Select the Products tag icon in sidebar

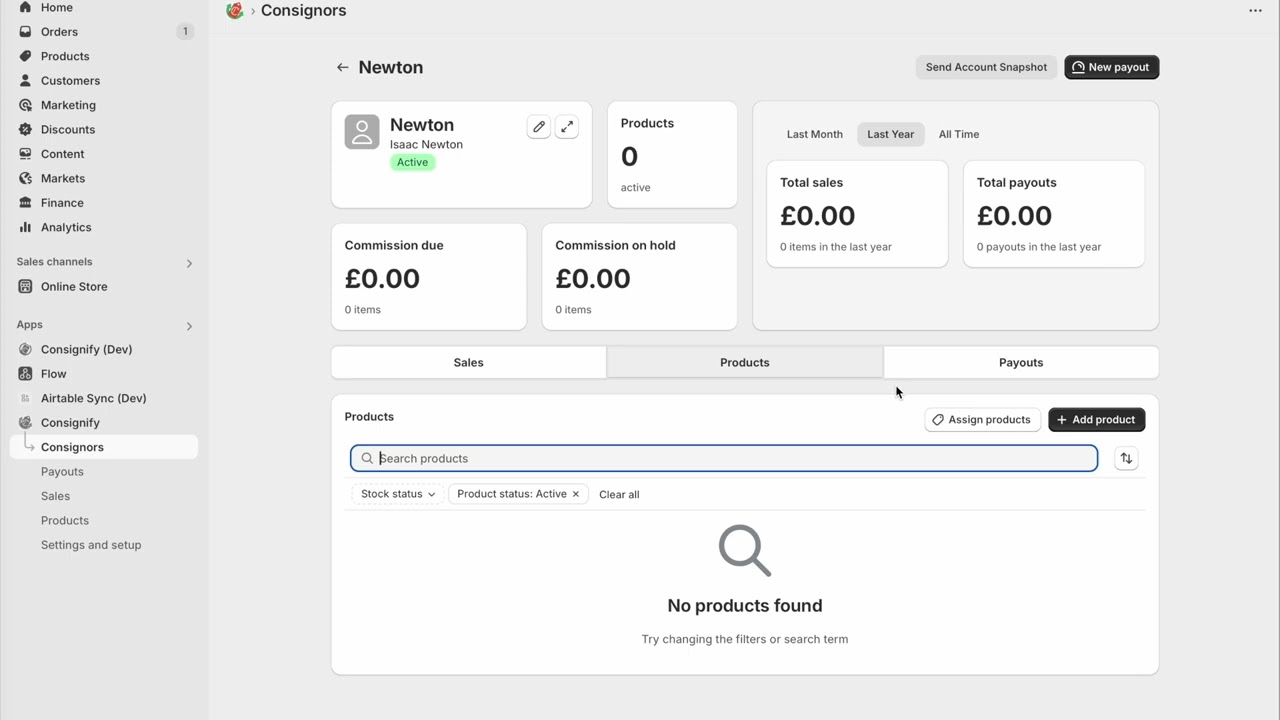[x=25, y=56]
